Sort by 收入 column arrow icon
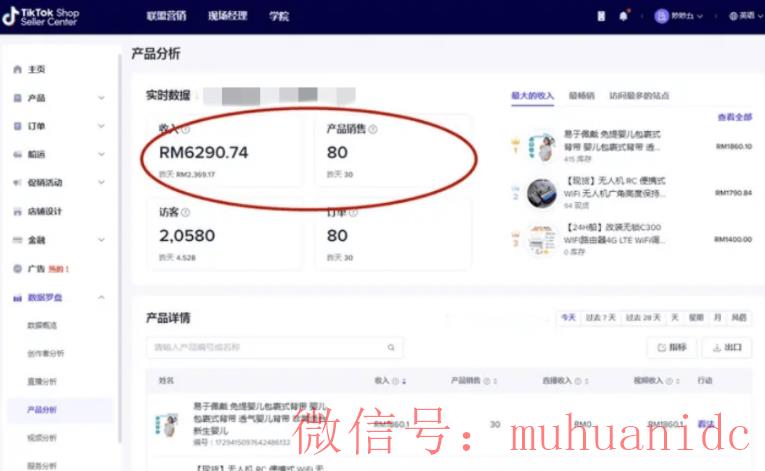Viewport: 765px width, 471px height. tap(404, 381)
